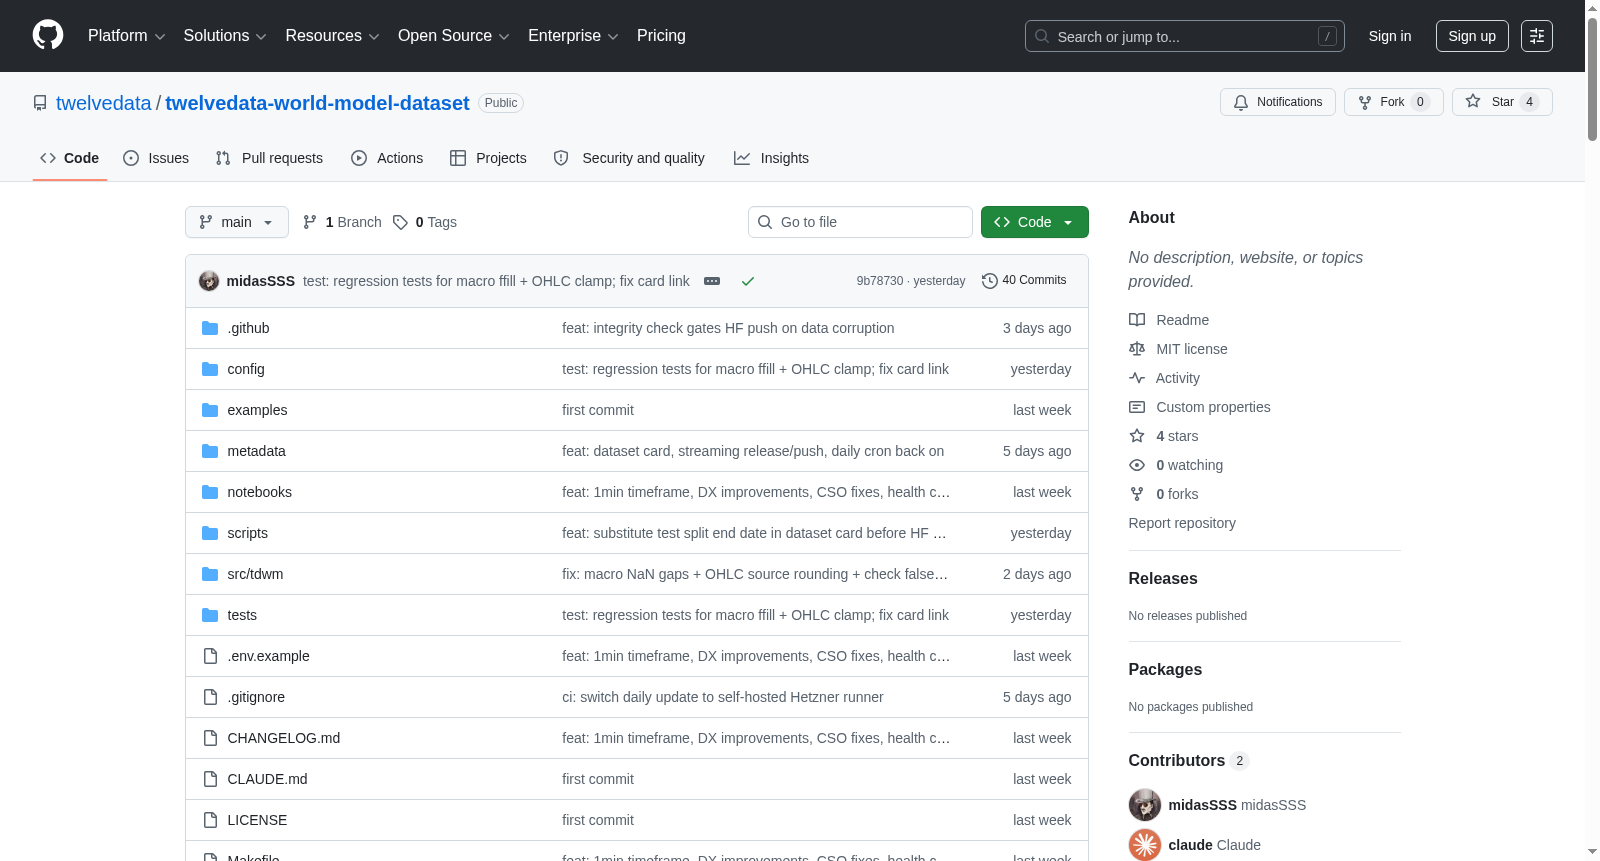
Task: Open the 40 Commits history link
Action: 1024,280
